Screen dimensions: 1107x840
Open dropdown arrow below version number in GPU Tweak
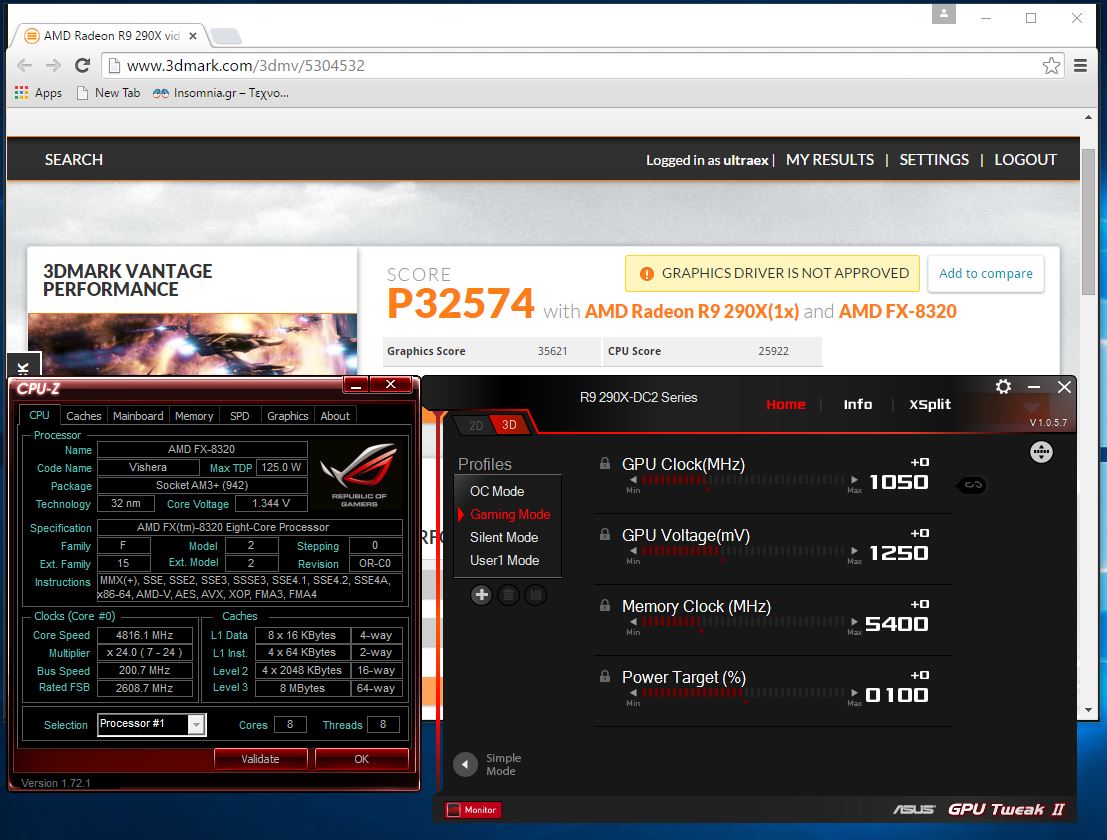1031,408
